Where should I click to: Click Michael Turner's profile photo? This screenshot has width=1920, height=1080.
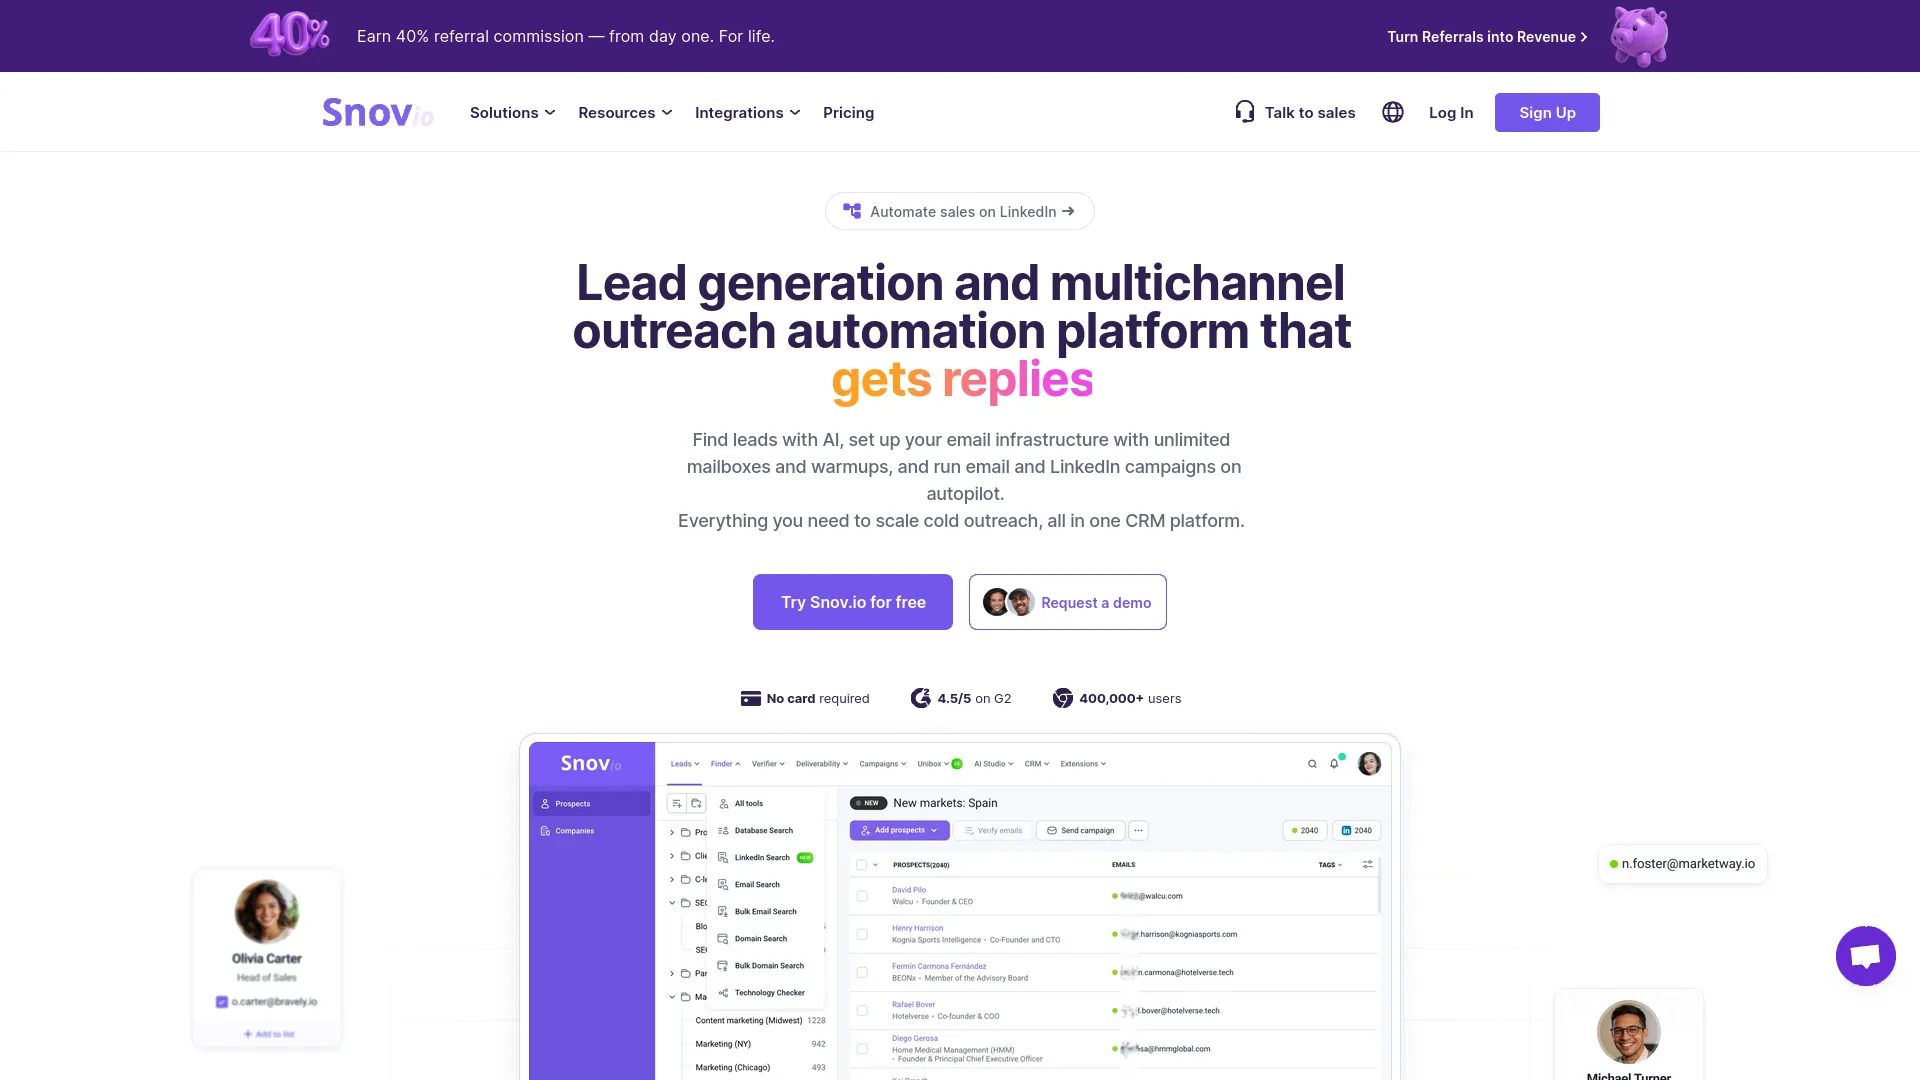pyautogui.click(x=1629, y=1031)
